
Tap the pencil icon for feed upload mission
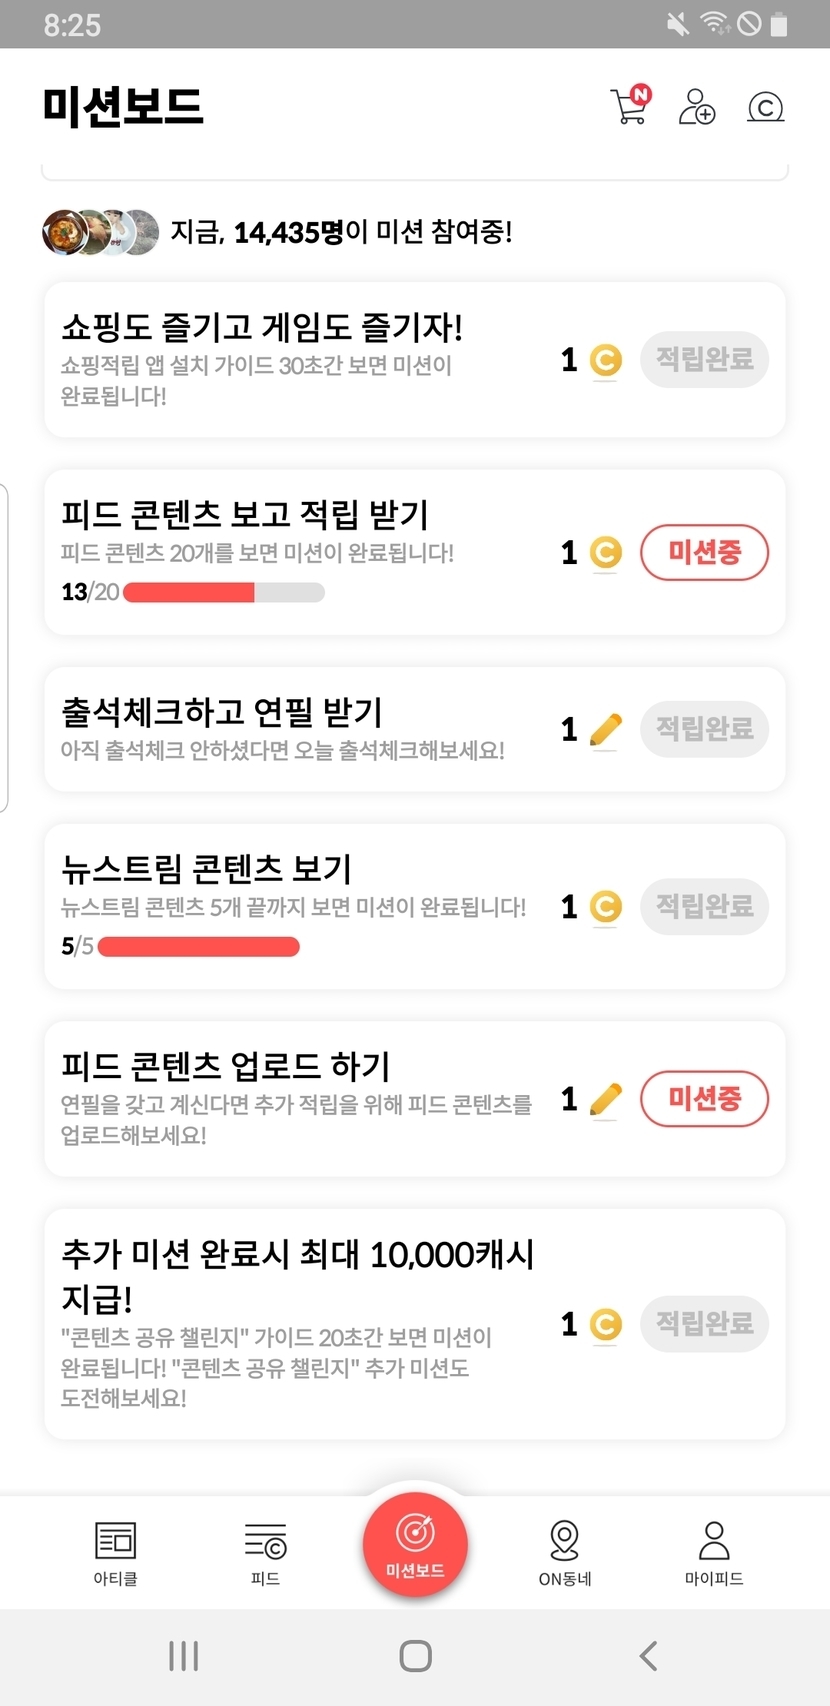click(605, 1099)
